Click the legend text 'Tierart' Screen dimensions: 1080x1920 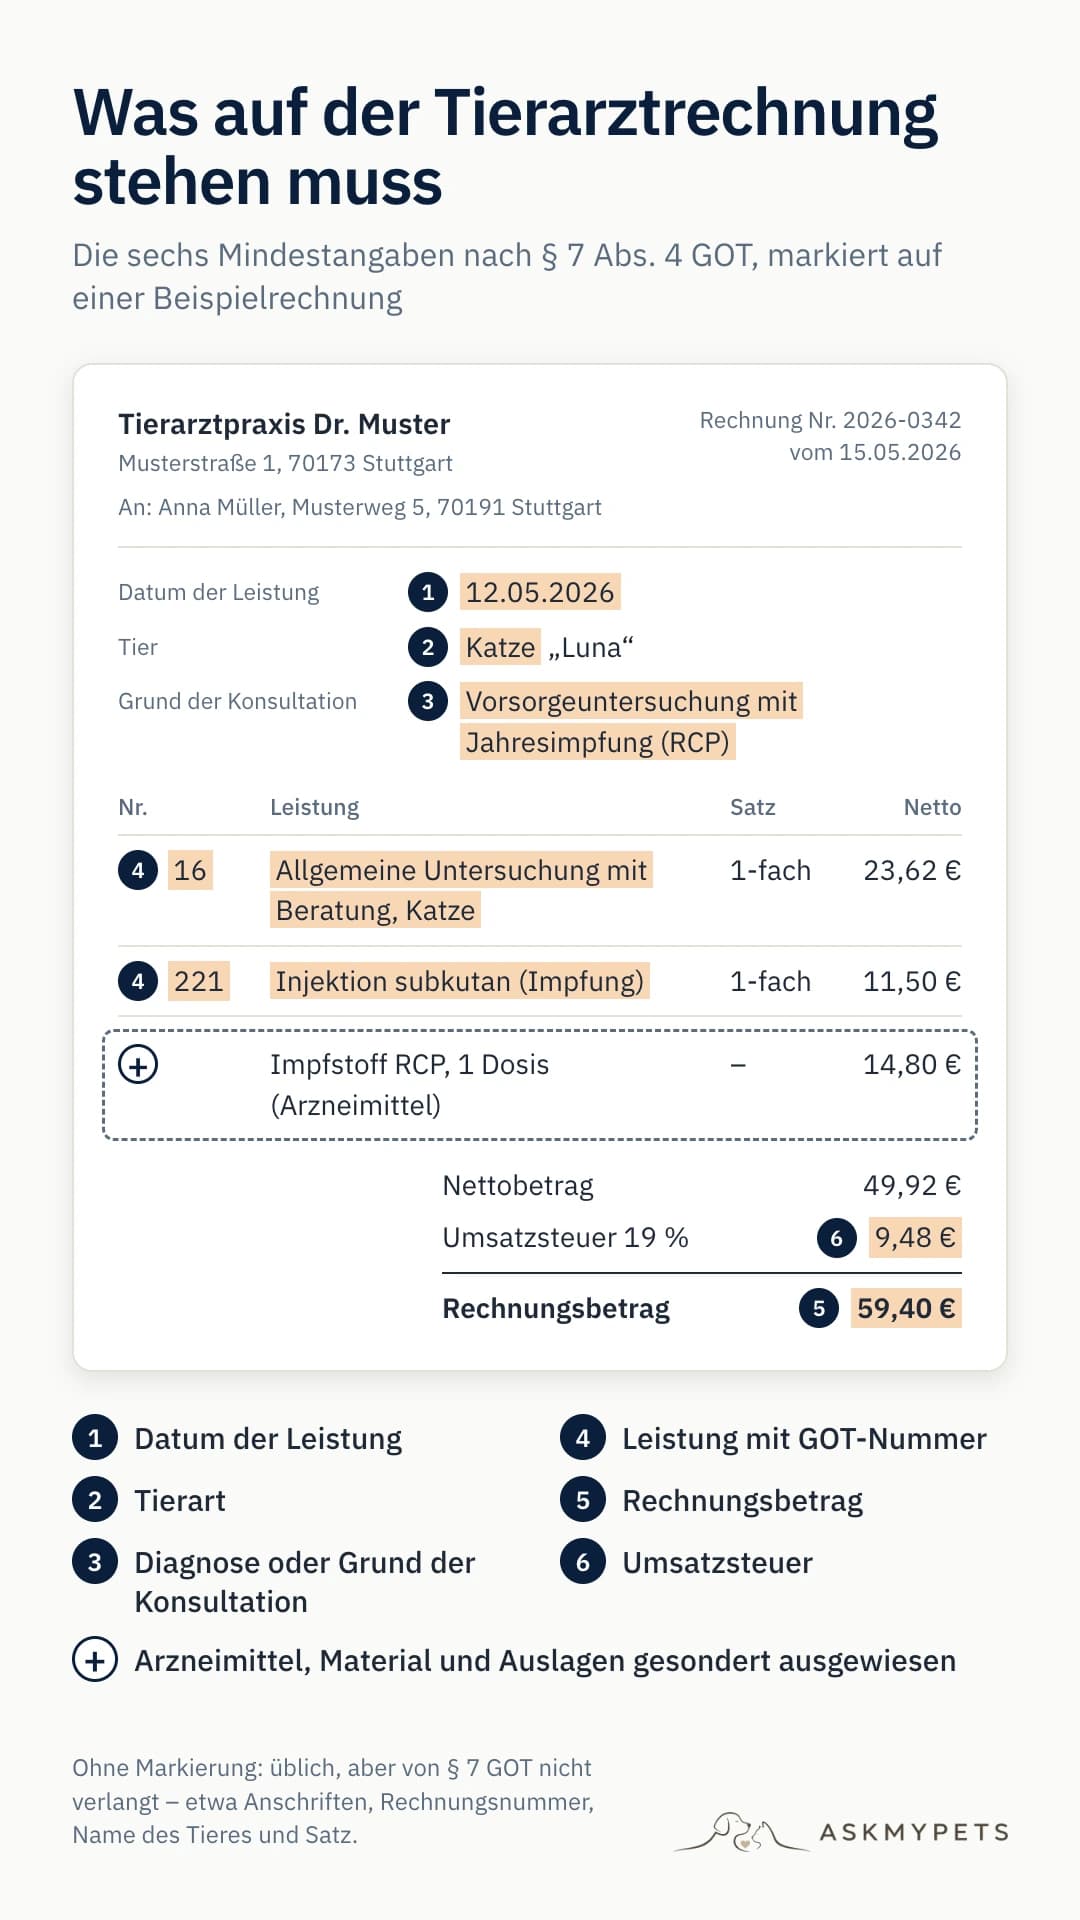click(180, 1500)
